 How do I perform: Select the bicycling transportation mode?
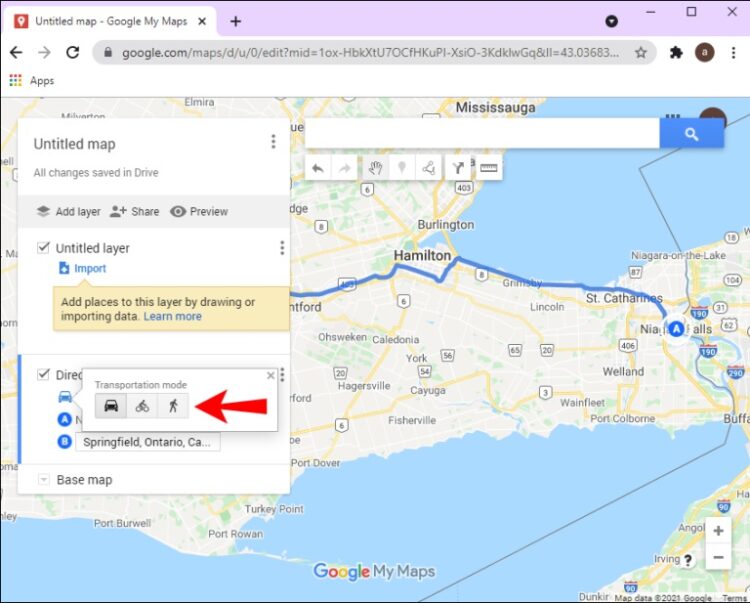tap(142, 406)
